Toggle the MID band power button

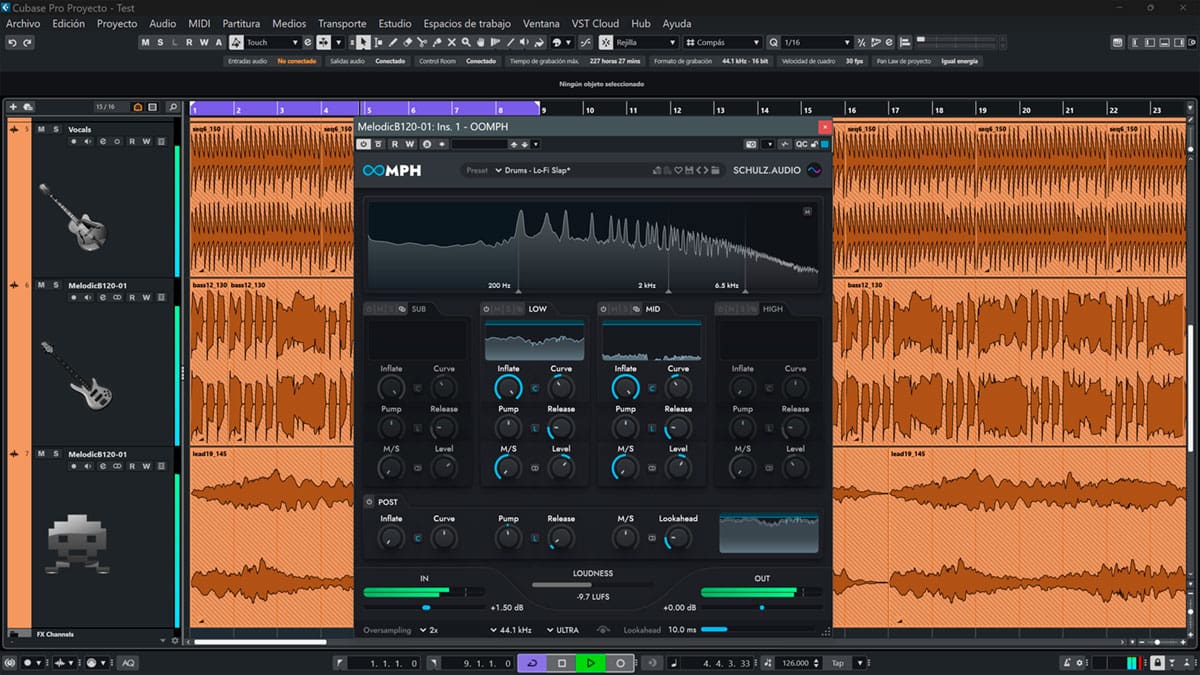603,309
